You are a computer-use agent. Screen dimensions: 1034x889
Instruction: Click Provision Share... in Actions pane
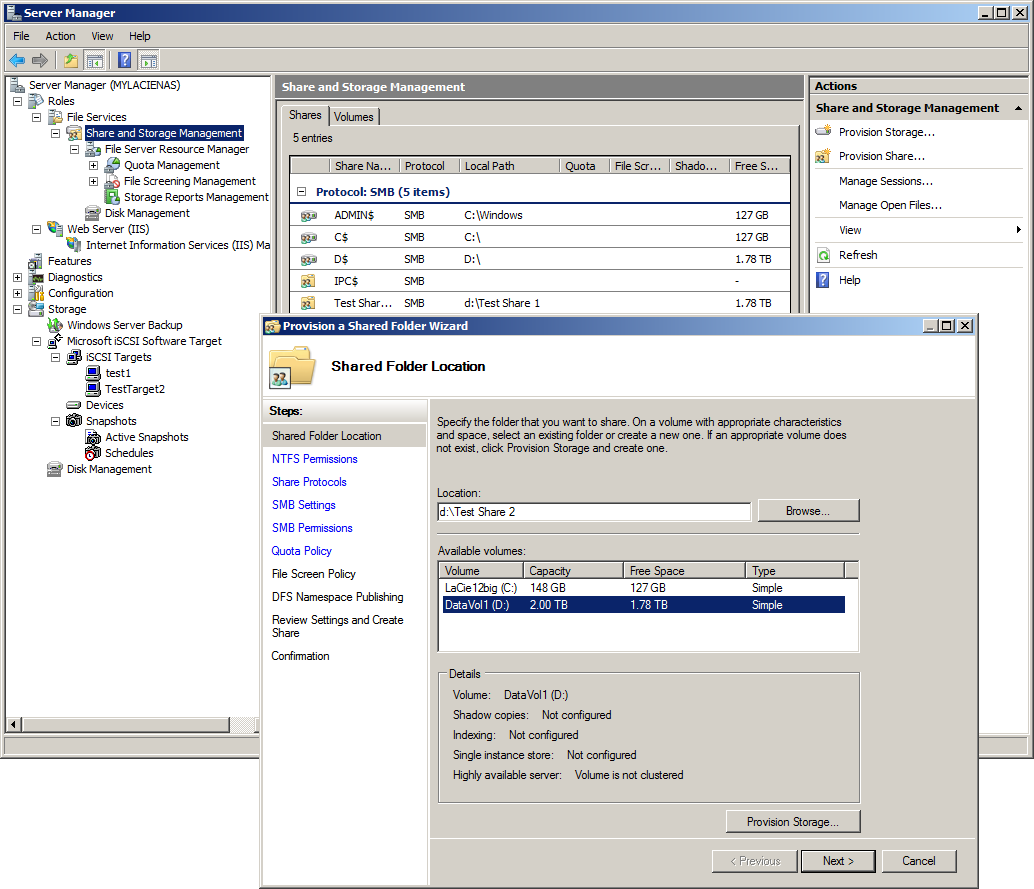coord(882,156)
